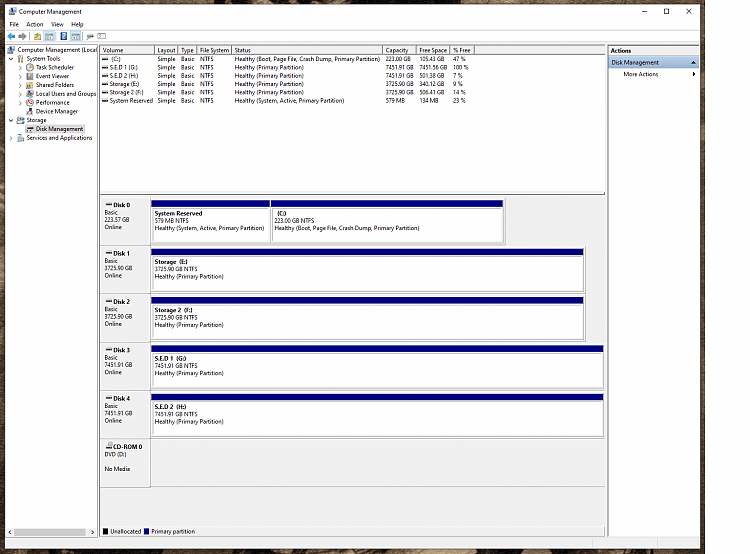
Task: Select the S.E.D 1 (G:) volume row
Action: pyautogui.click(x=287, y=67)
